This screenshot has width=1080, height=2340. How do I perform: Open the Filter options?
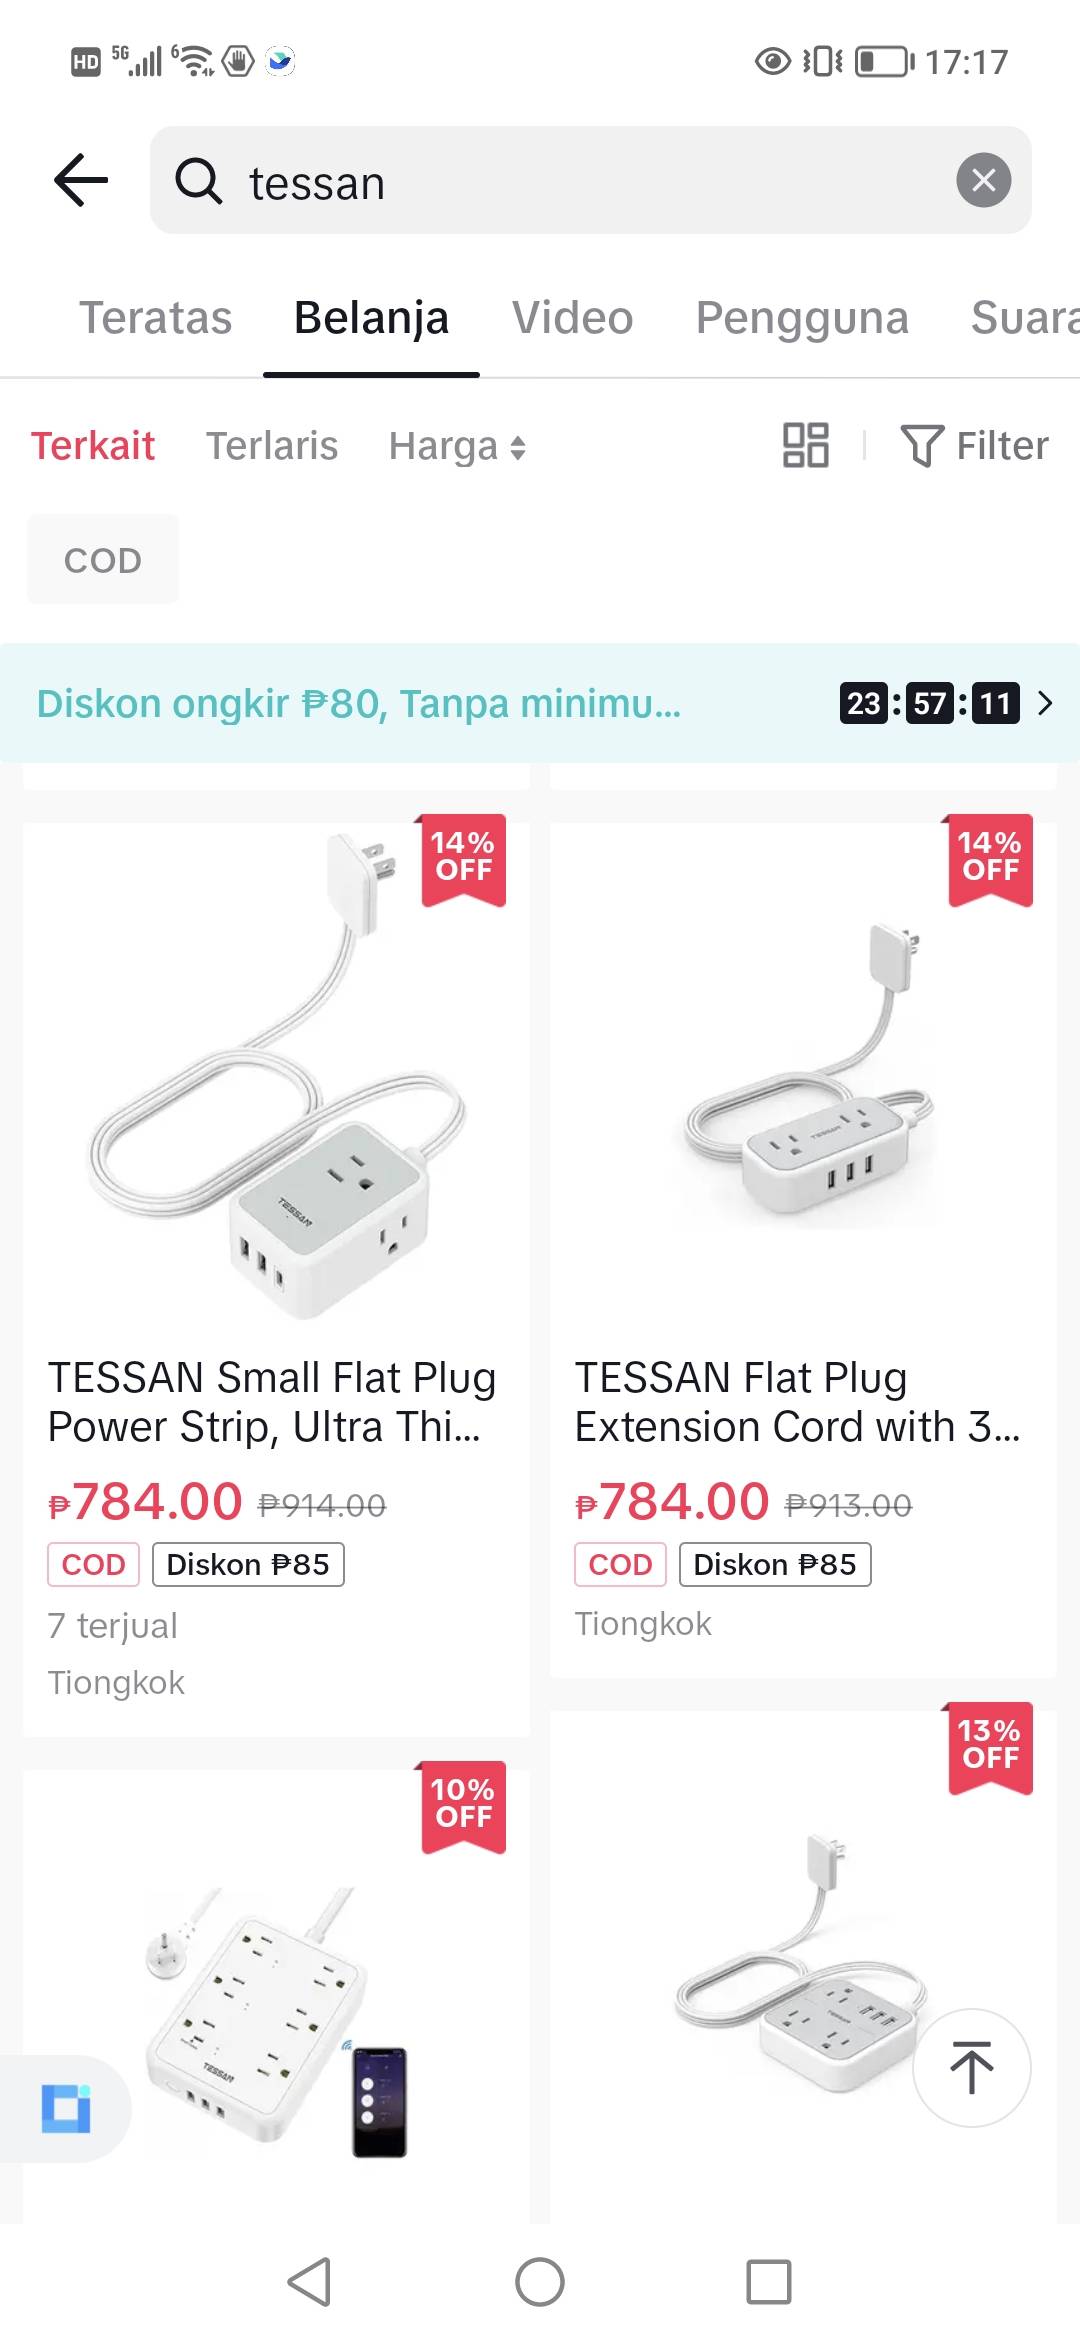coord(975,445)
